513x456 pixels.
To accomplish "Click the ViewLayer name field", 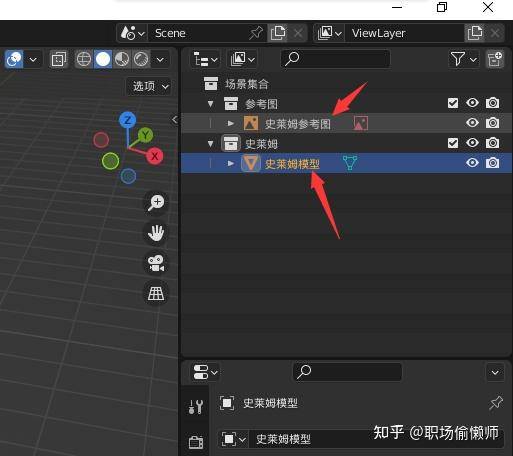I will 404,33.
